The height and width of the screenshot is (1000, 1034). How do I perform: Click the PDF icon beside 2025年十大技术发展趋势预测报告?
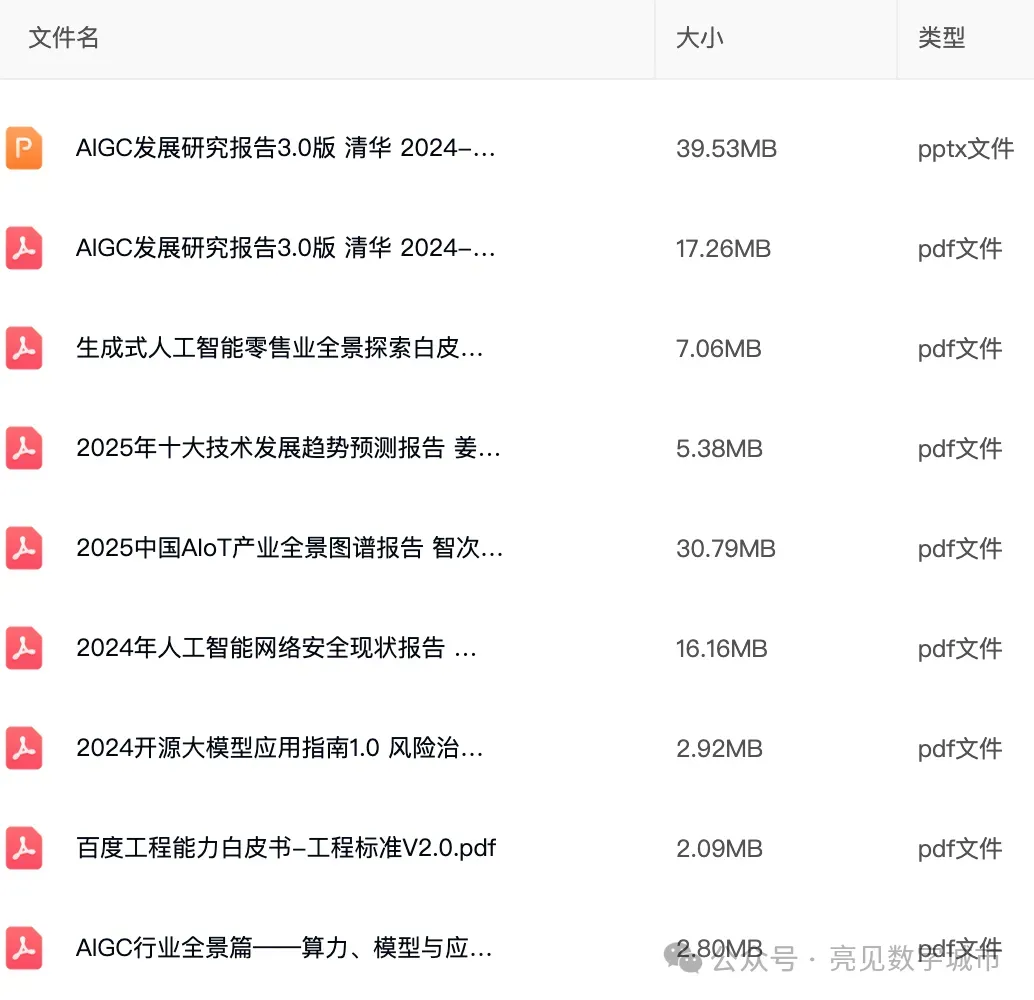tap(24, 448)
